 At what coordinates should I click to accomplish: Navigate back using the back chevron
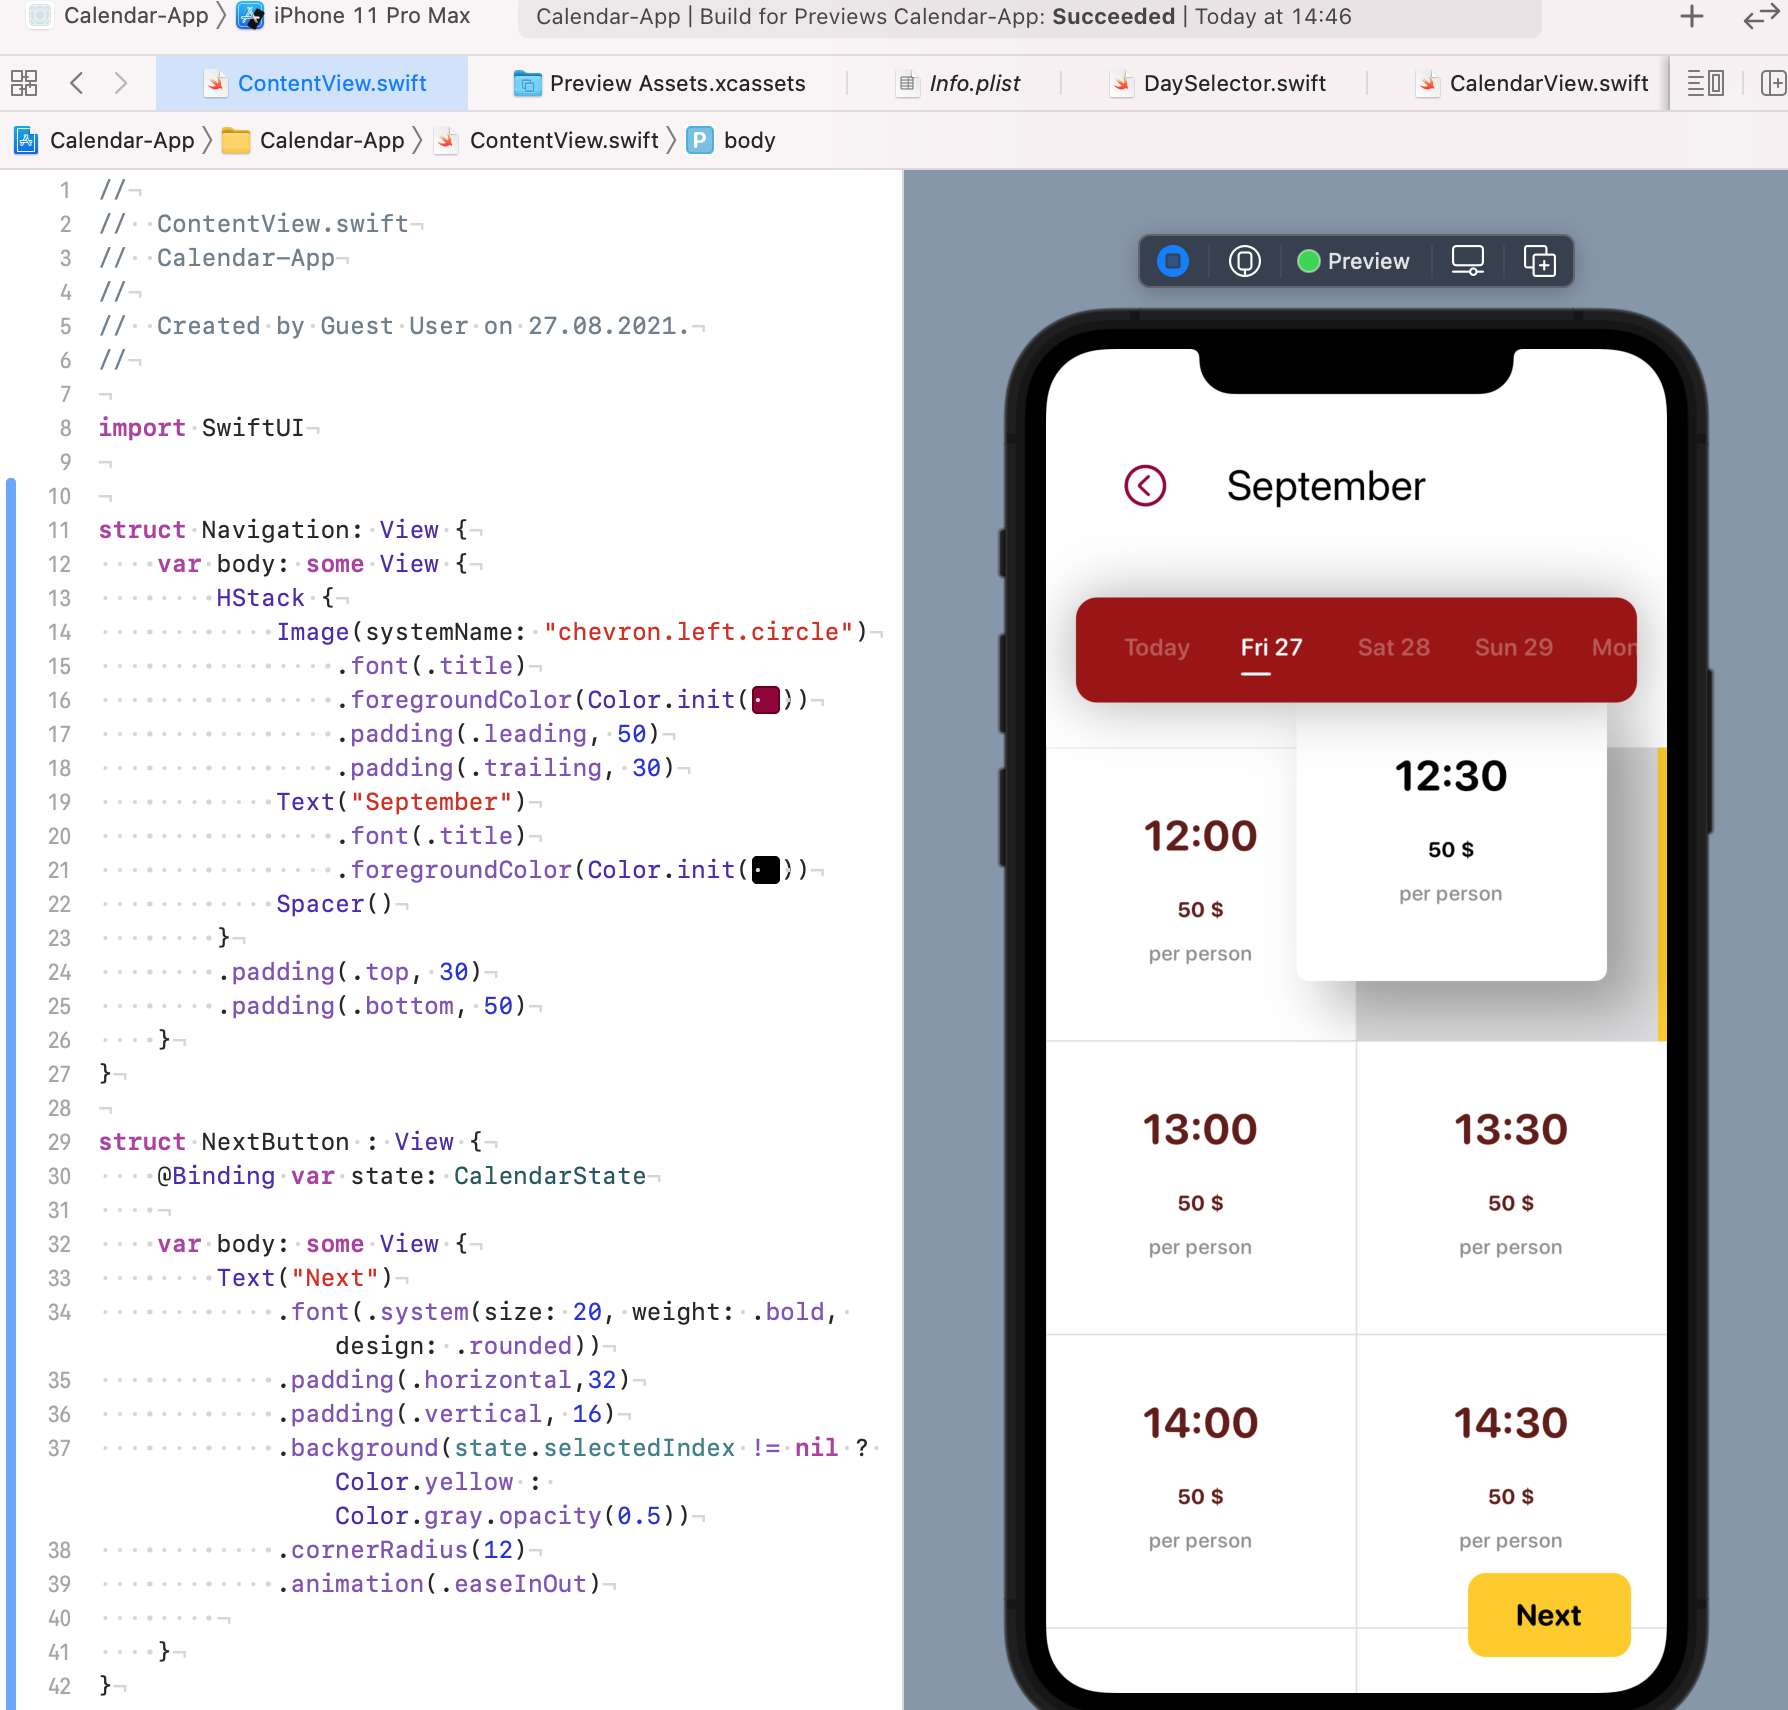pos(77,83)
